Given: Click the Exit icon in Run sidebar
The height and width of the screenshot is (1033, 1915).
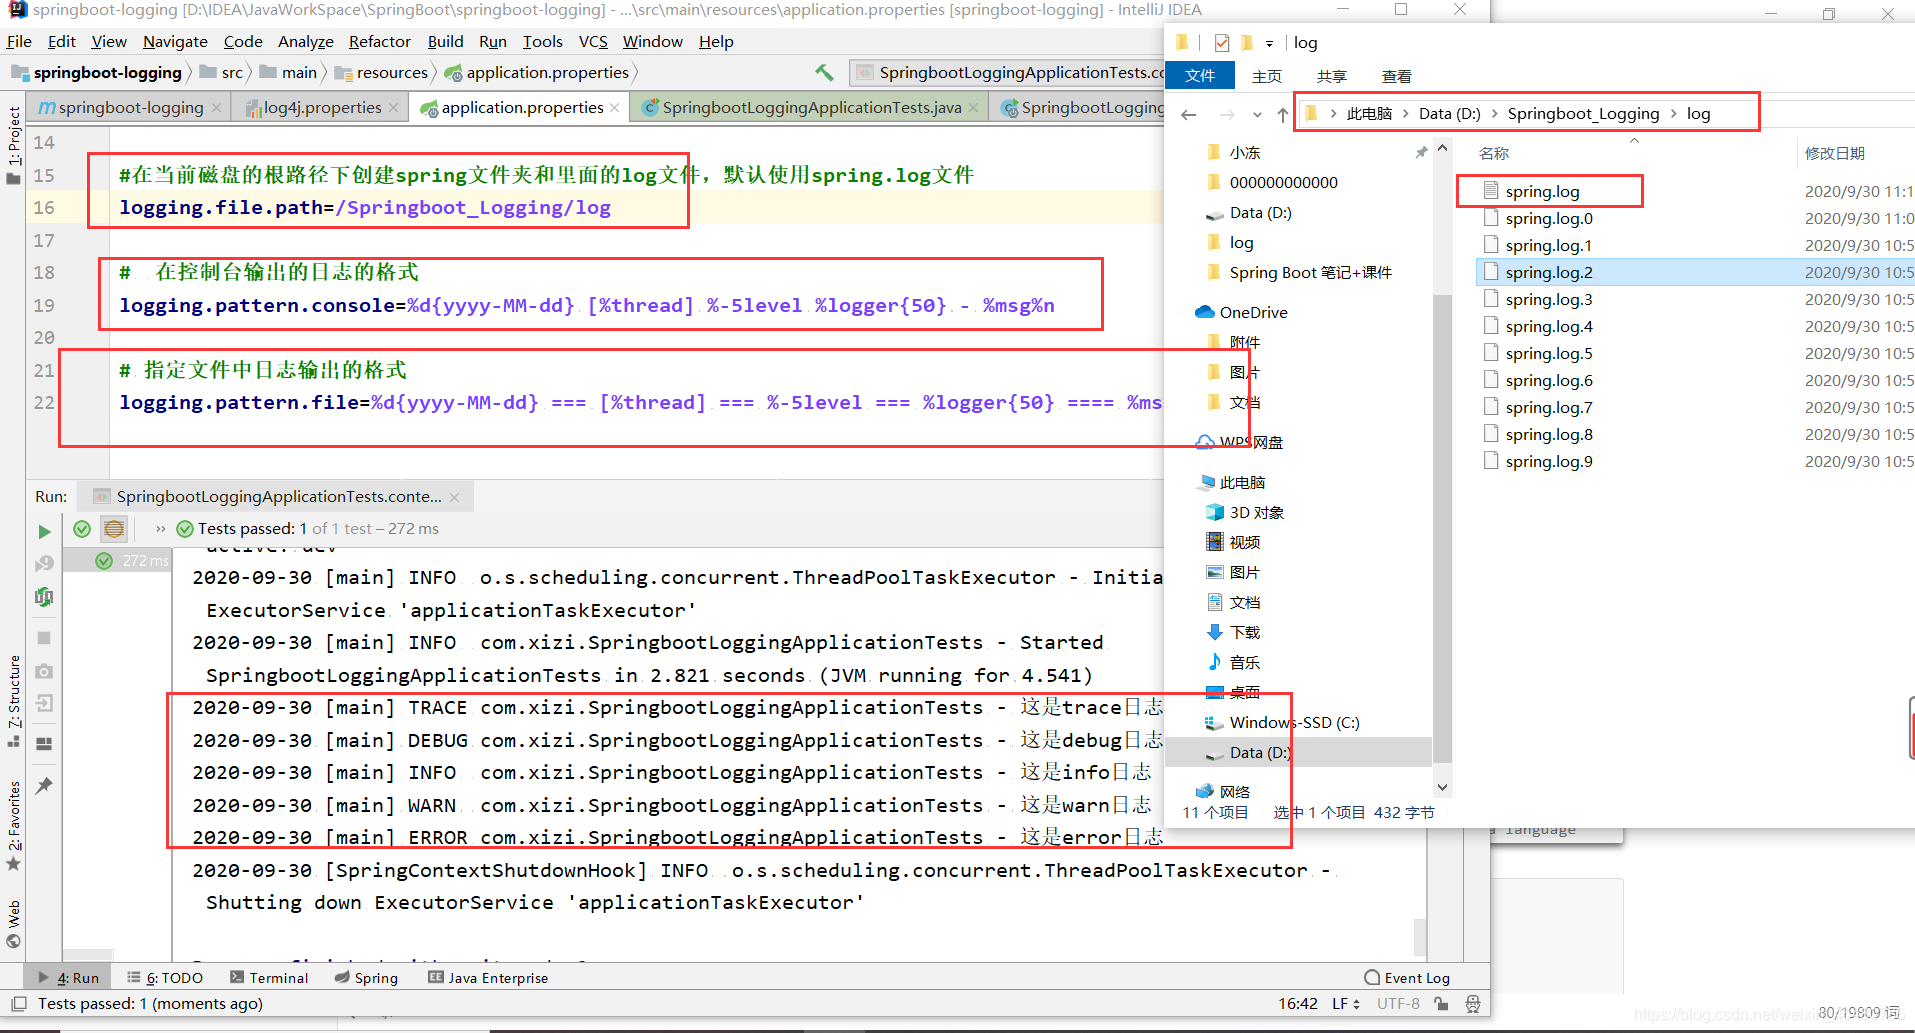Looking at the screenshot, I should tap(44, 704).
